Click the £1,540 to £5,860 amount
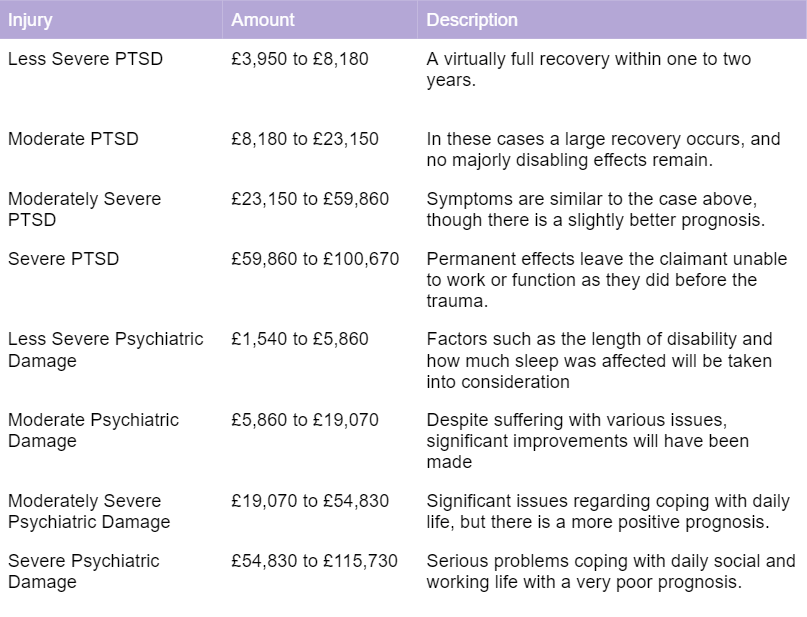Viewport: 807px width, 617px height. pyautogui.click(x=300, y=339)
